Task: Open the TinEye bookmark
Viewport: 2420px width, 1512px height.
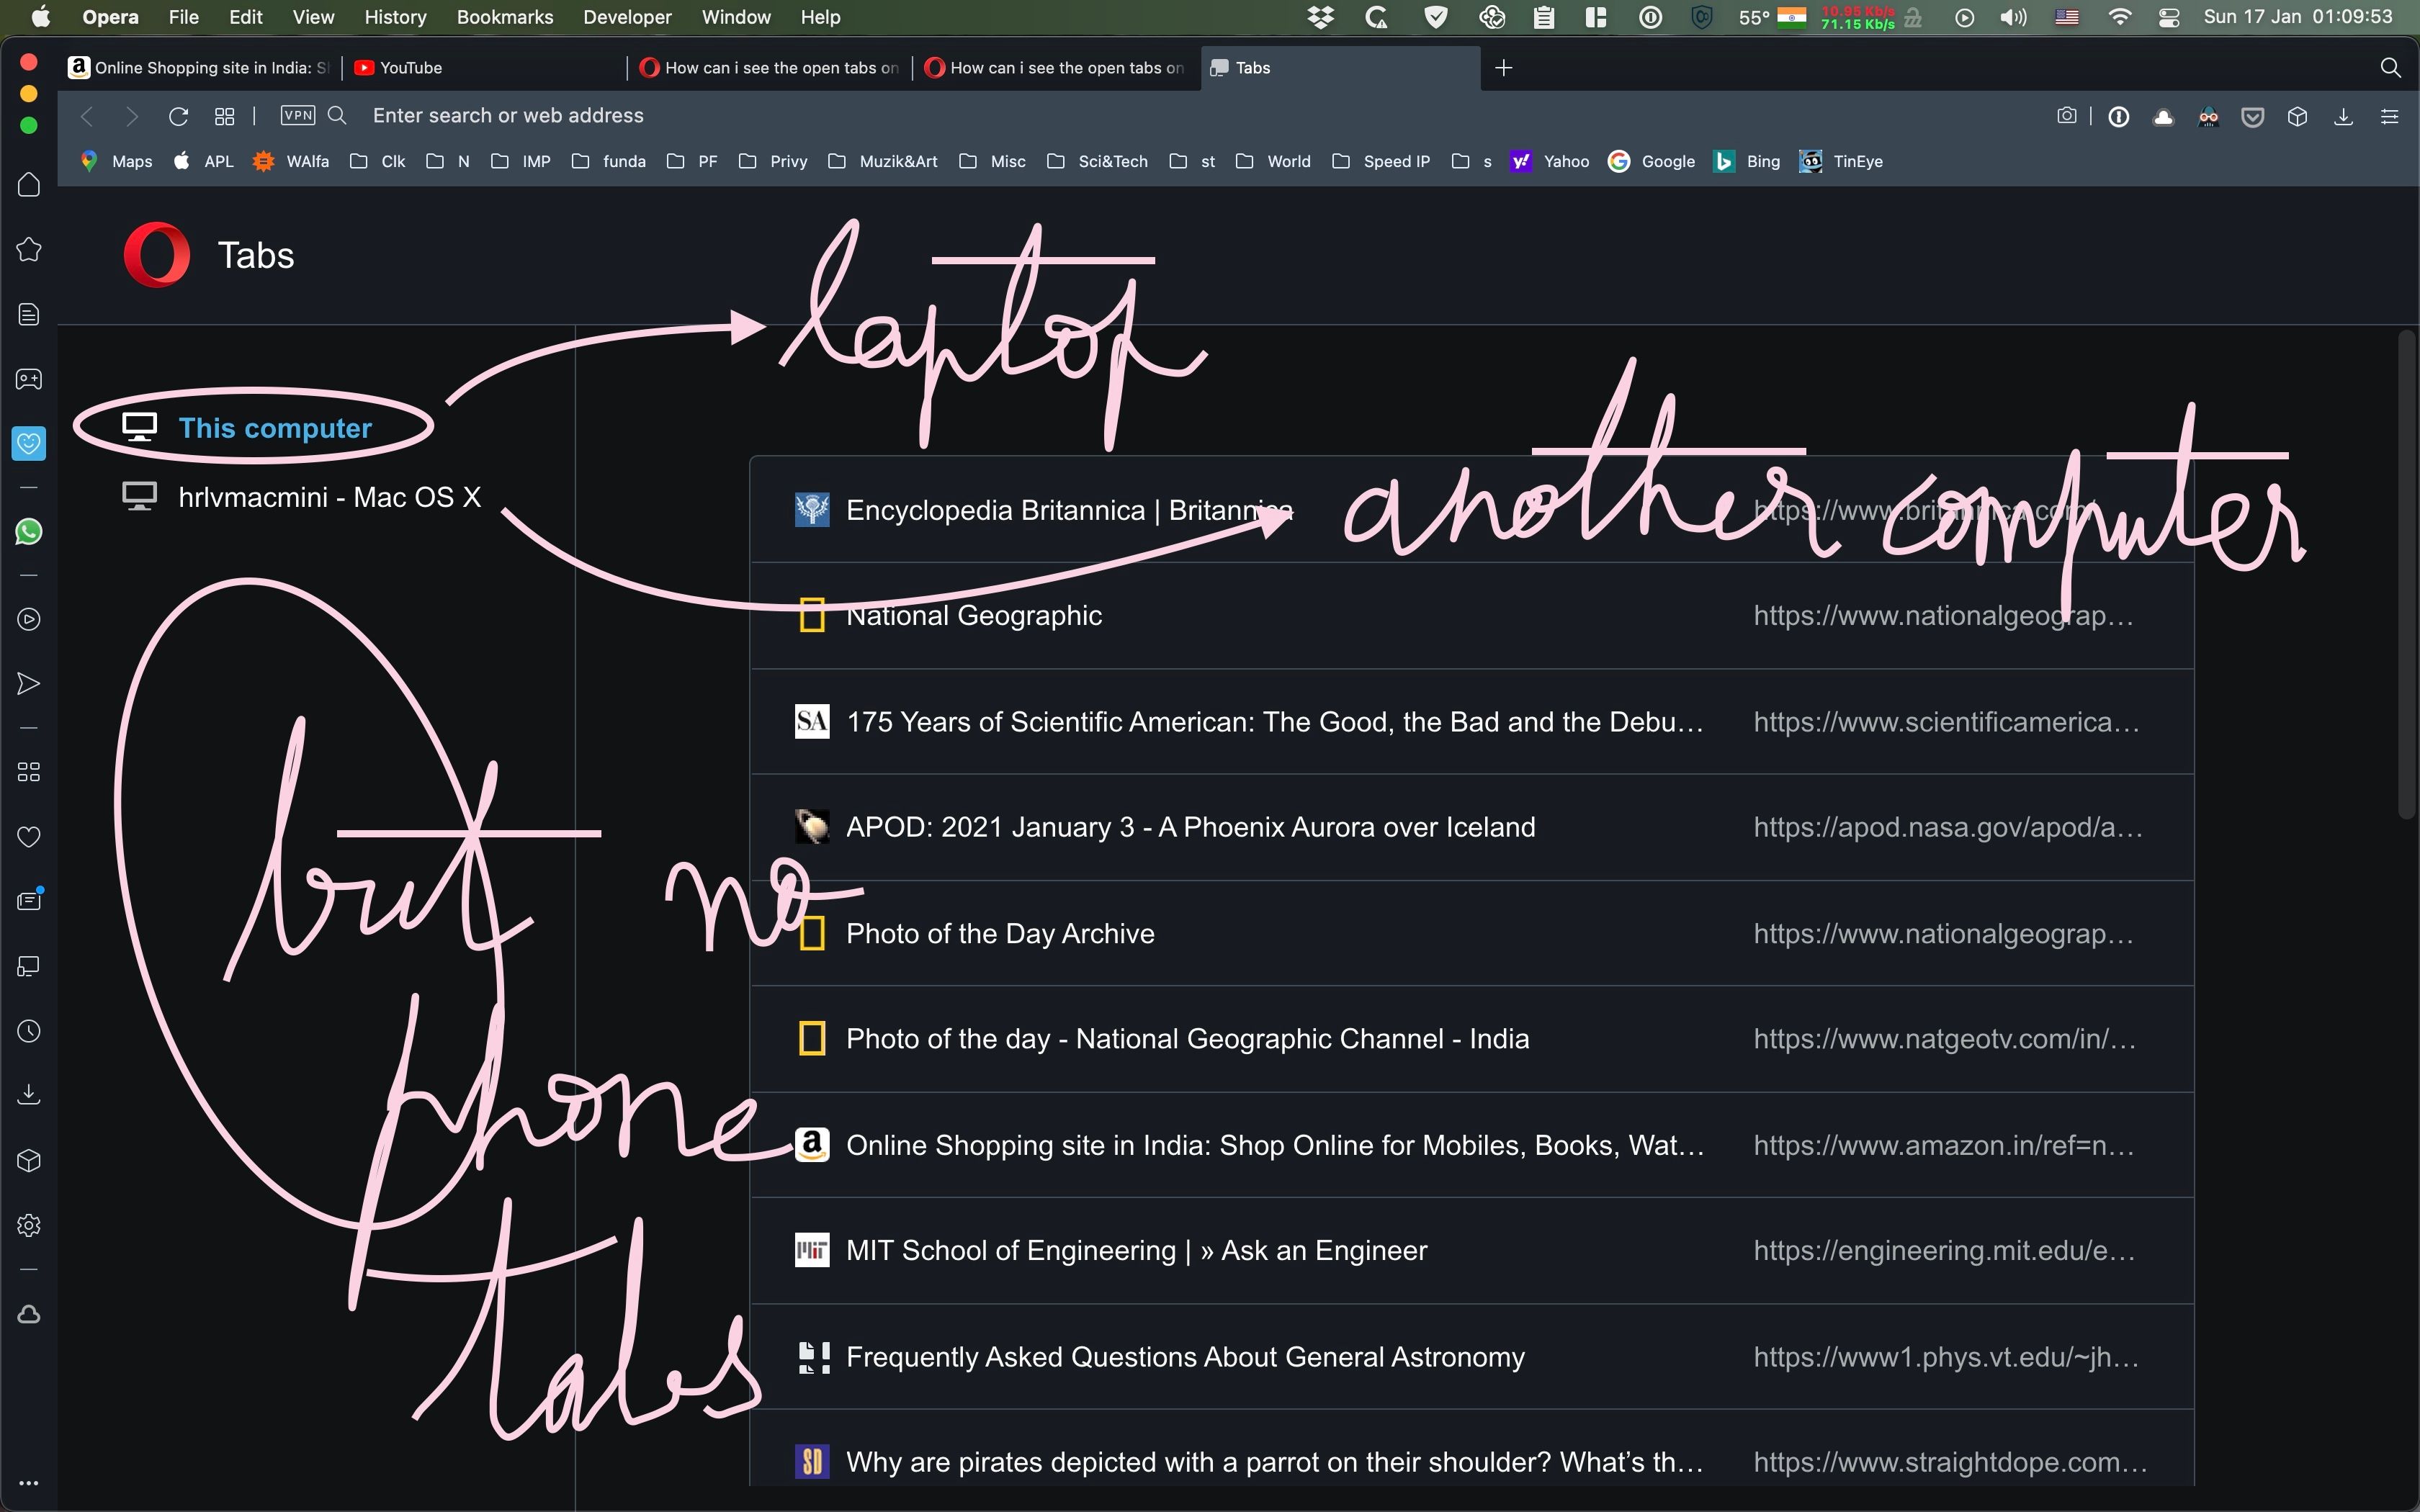Action: (1841, 161)
